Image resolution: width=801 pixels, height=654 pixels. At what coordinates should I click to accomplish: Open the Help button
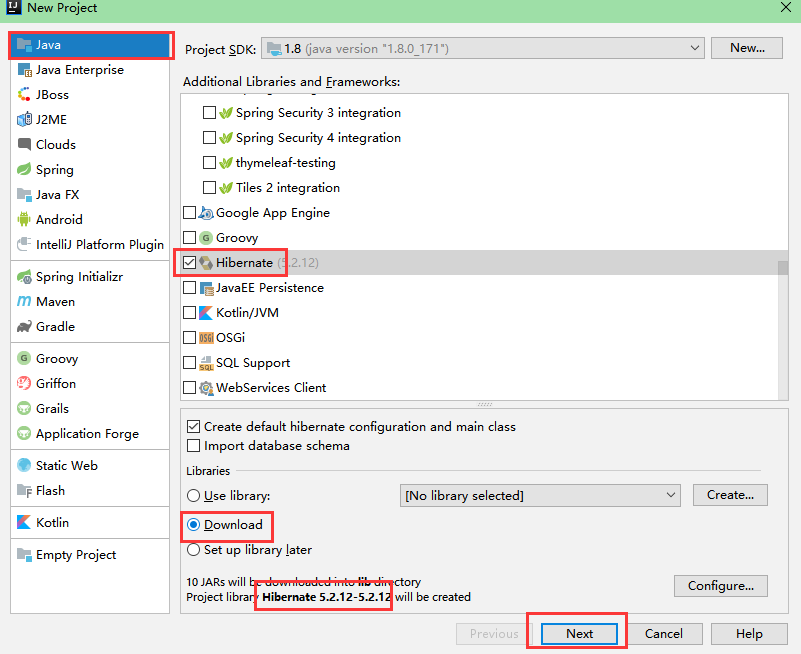pyautogui.click(x=749, y=634)
